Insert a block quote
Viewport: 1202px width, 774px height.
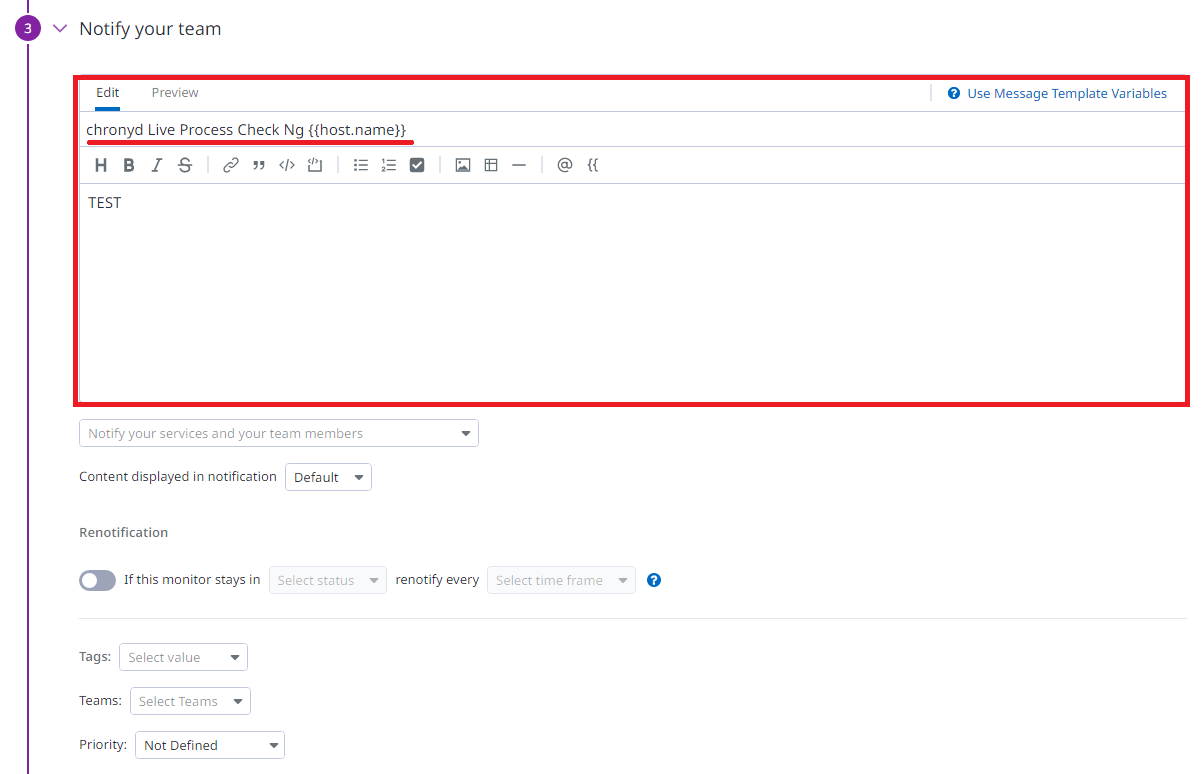(x=258, y=165)
